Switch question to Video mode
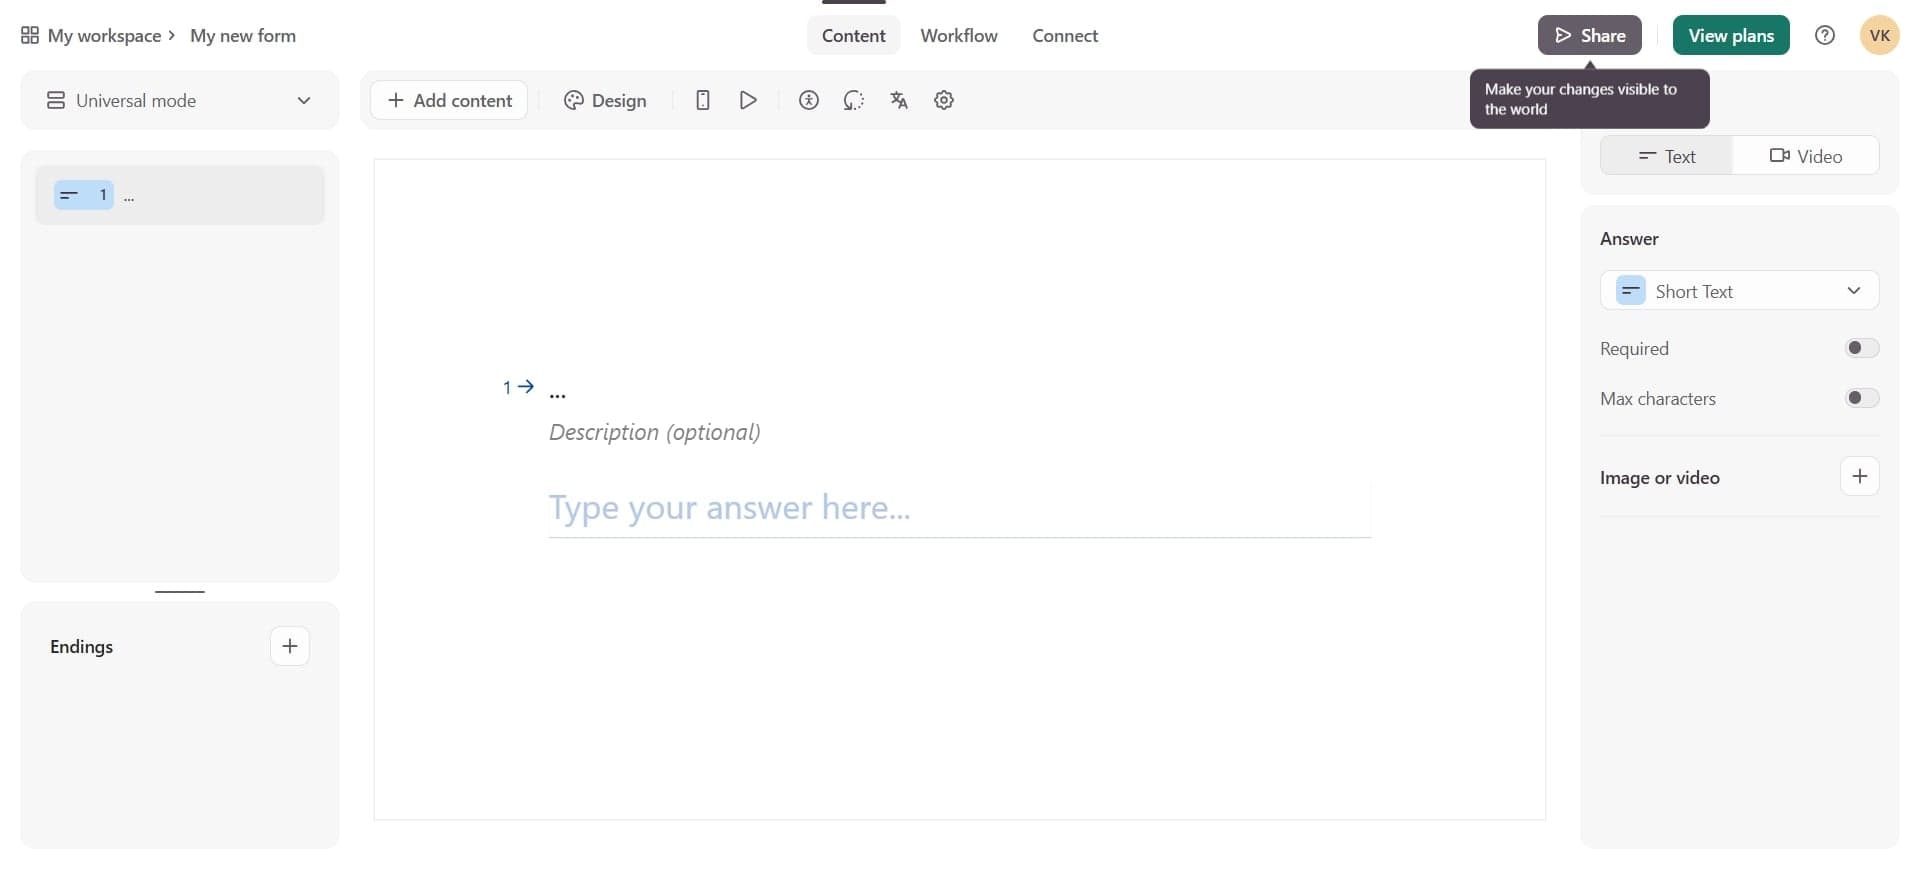Screen dimensions: 1920x869 (x=1806, y=156)
